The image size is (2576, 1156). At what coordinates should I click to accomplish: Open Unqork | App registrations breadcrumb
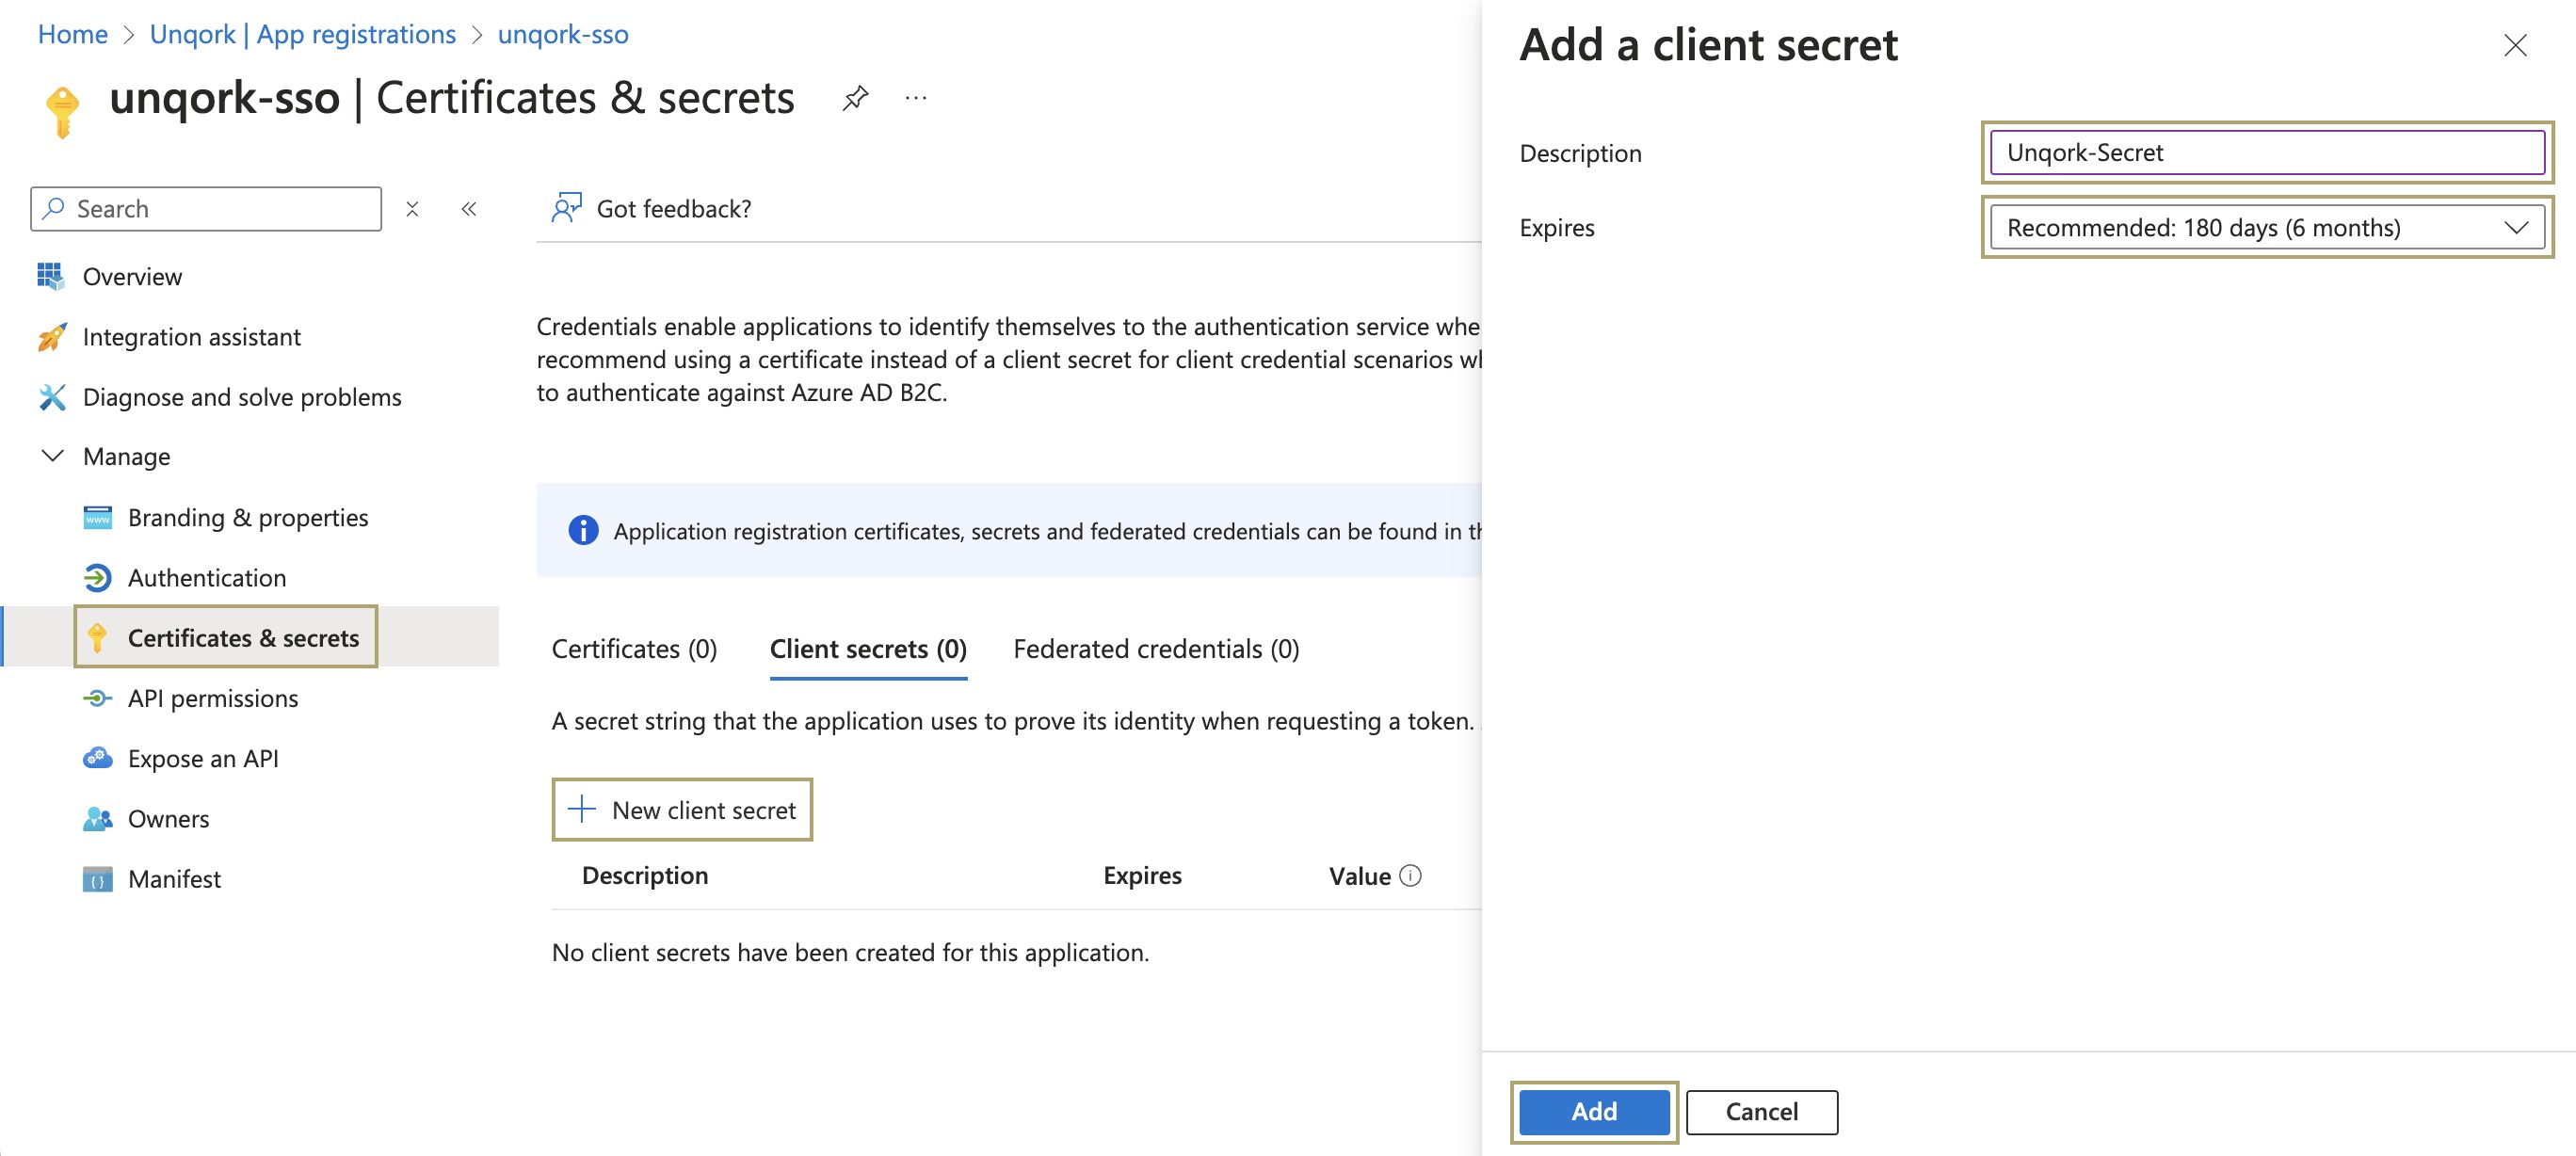tap(302, 34)
